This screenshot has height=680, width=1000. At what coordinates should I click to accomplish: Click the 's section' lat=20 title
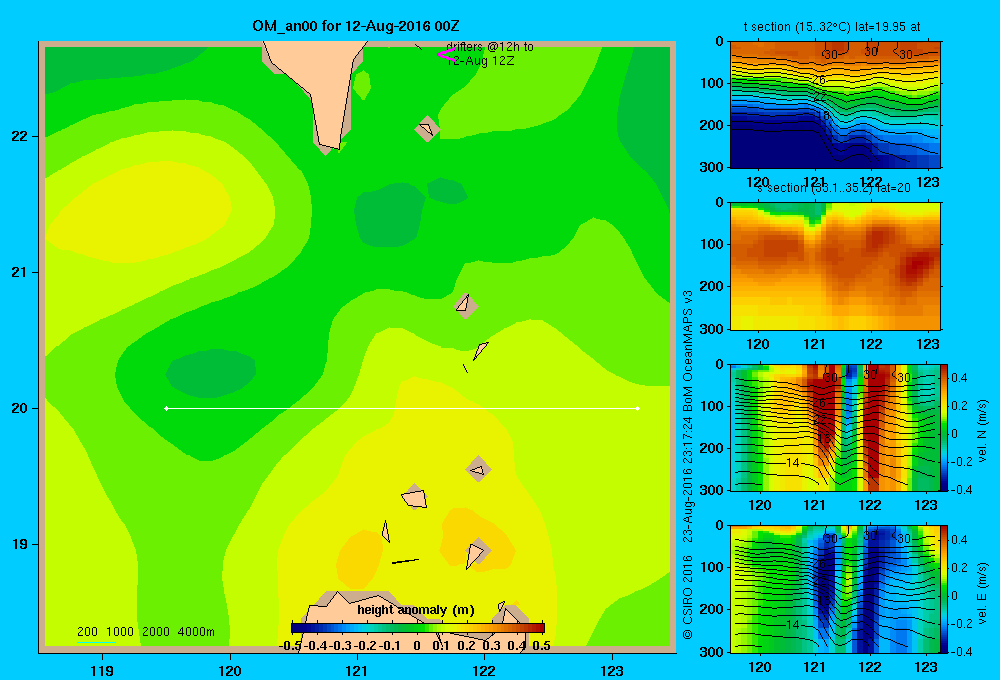point(834,188)
